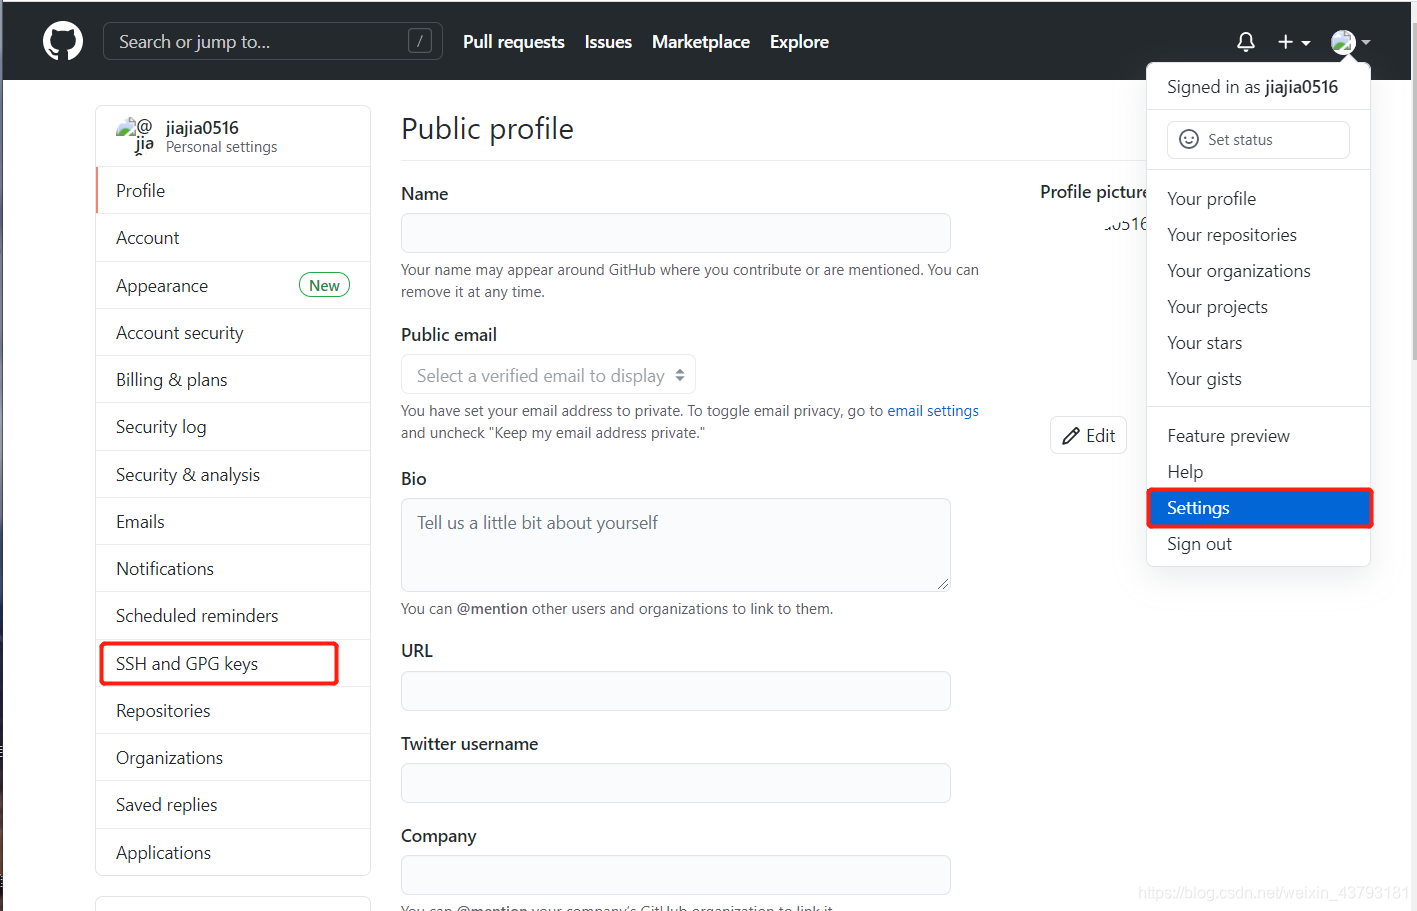The height and width of the screenshot is (911, 1417).
Task: Open Account settings in sidebar
Action: pos(233,238)
